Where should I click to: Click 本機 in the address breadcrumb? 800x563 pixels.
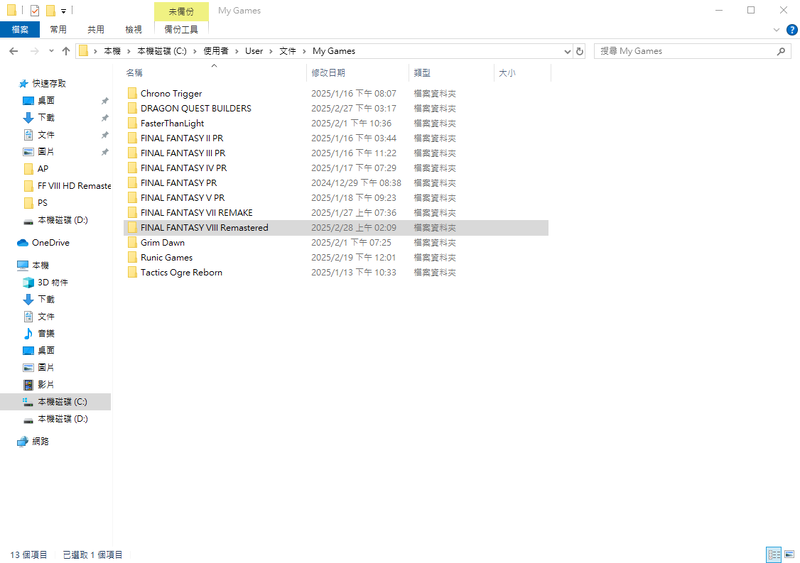[112, 51]
